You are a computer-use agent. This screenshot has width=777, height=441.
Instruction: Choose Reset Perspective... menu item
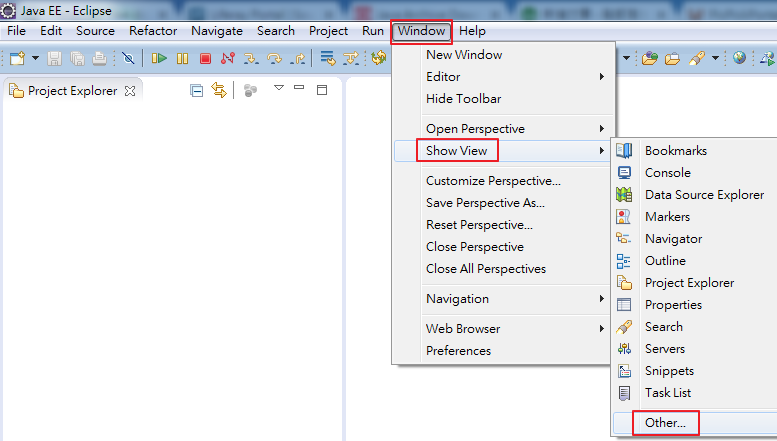point(503,225)
